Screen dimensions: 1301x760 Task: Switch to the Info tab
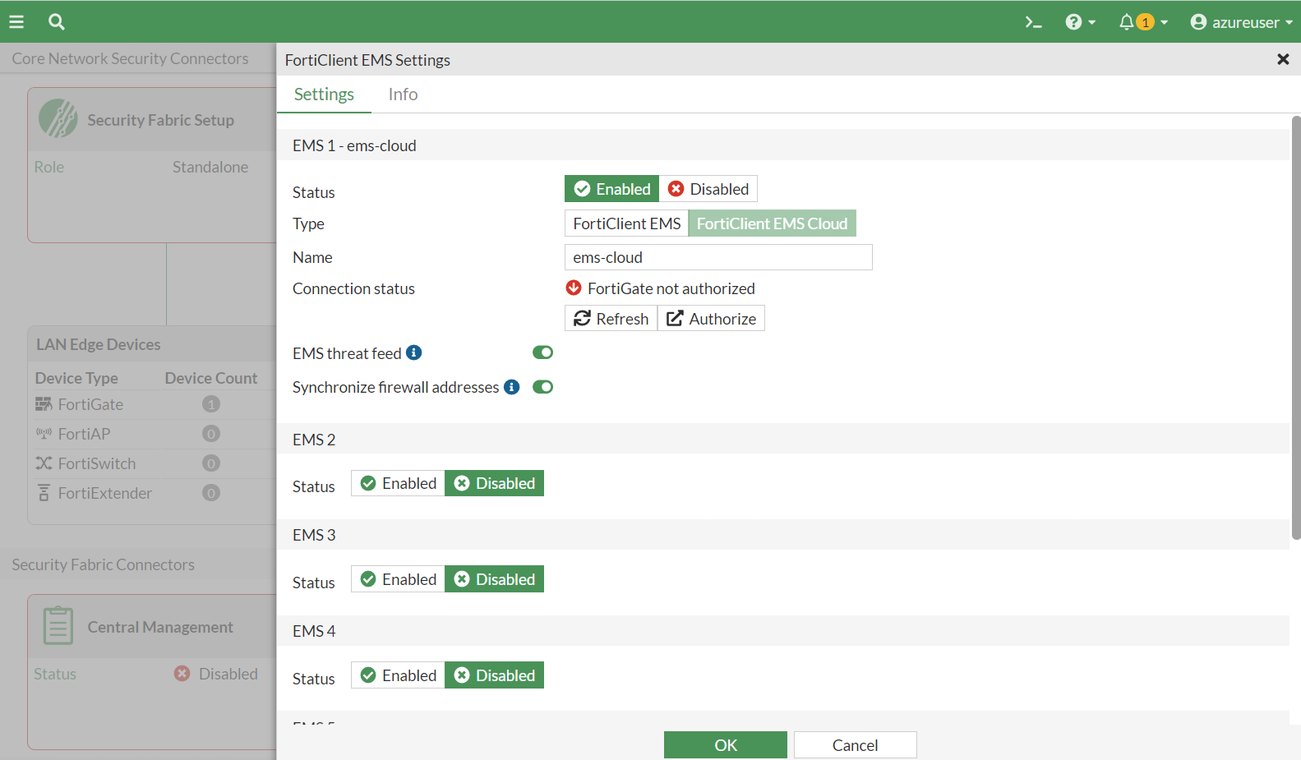coord(403,94)
